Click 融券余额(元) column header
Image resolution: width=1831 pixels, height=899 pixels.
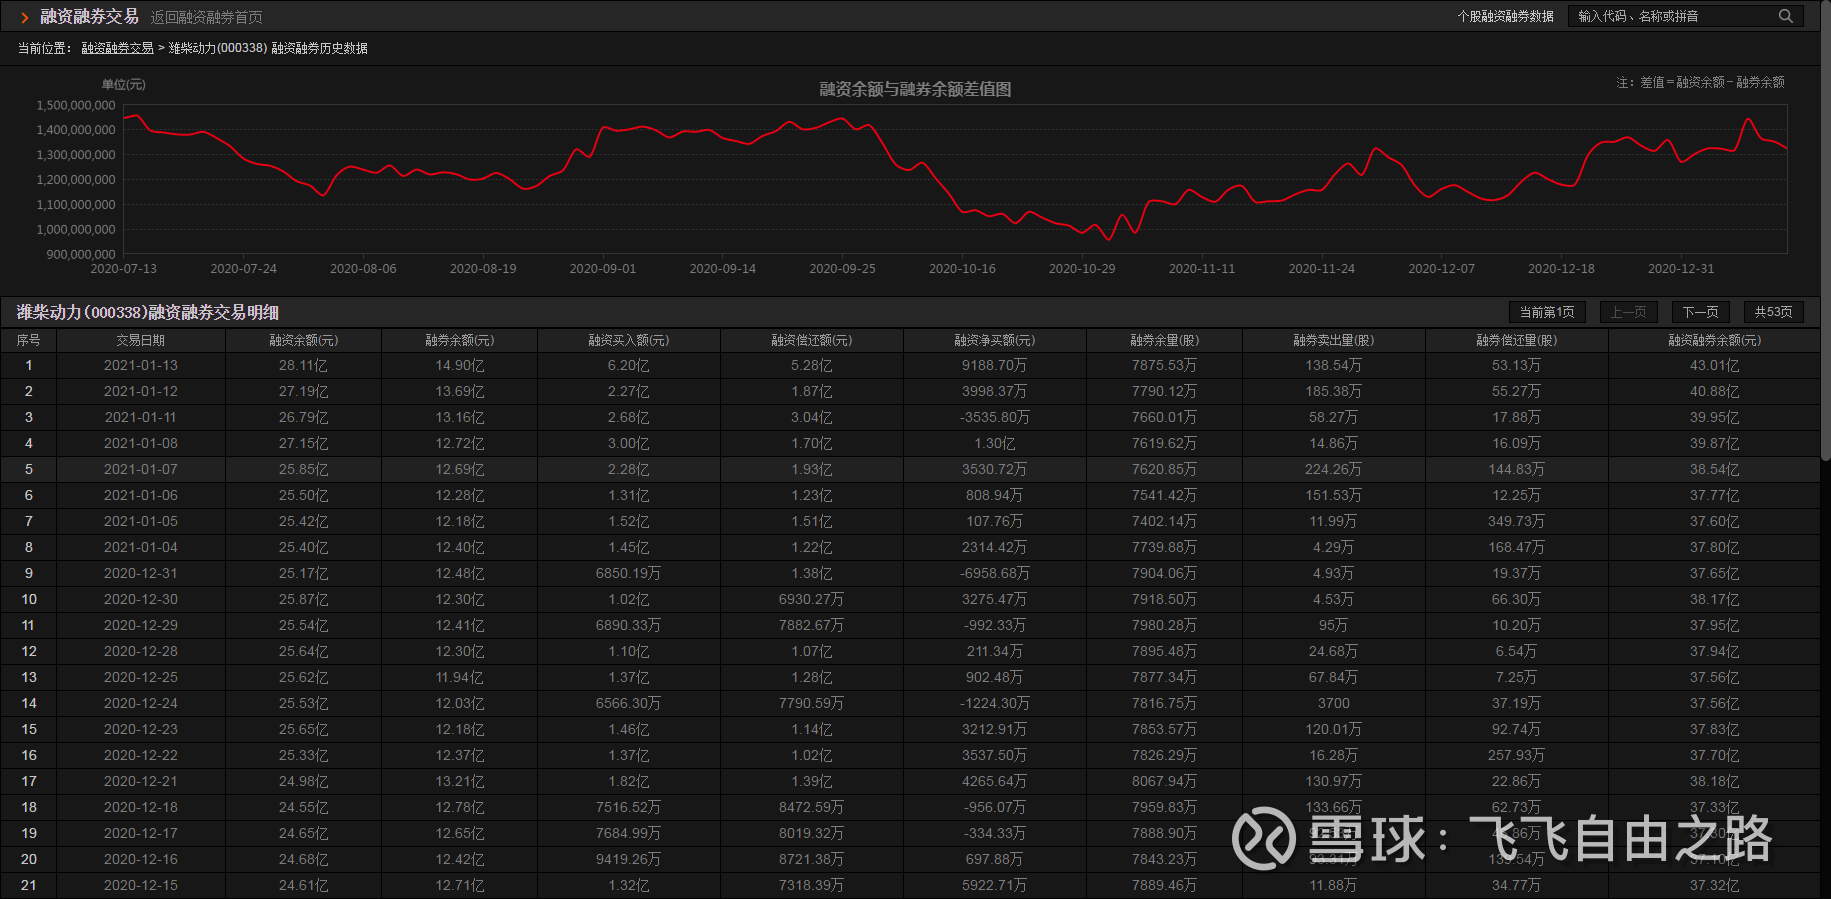460,340
